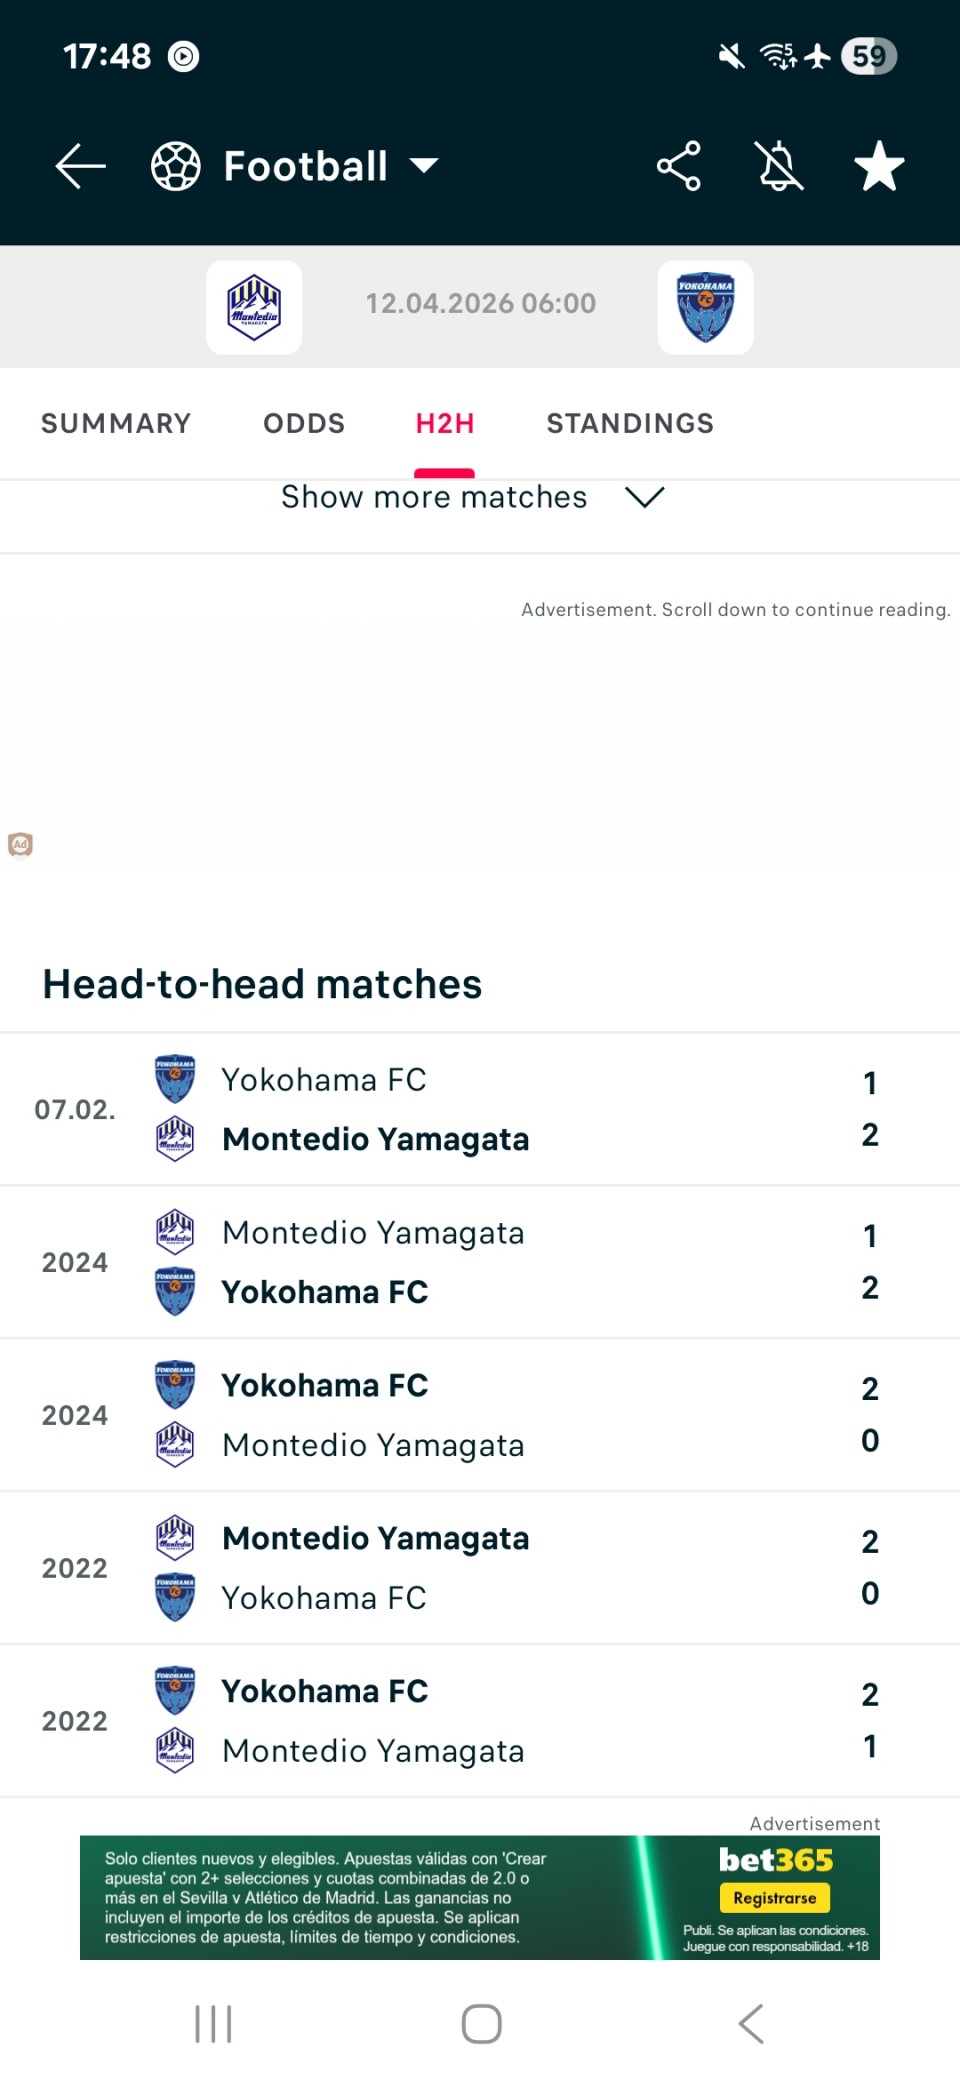The width and height of the screenshot is (960, 2080).
Task: Go to the STANDINGS tab
Action: 630,423
